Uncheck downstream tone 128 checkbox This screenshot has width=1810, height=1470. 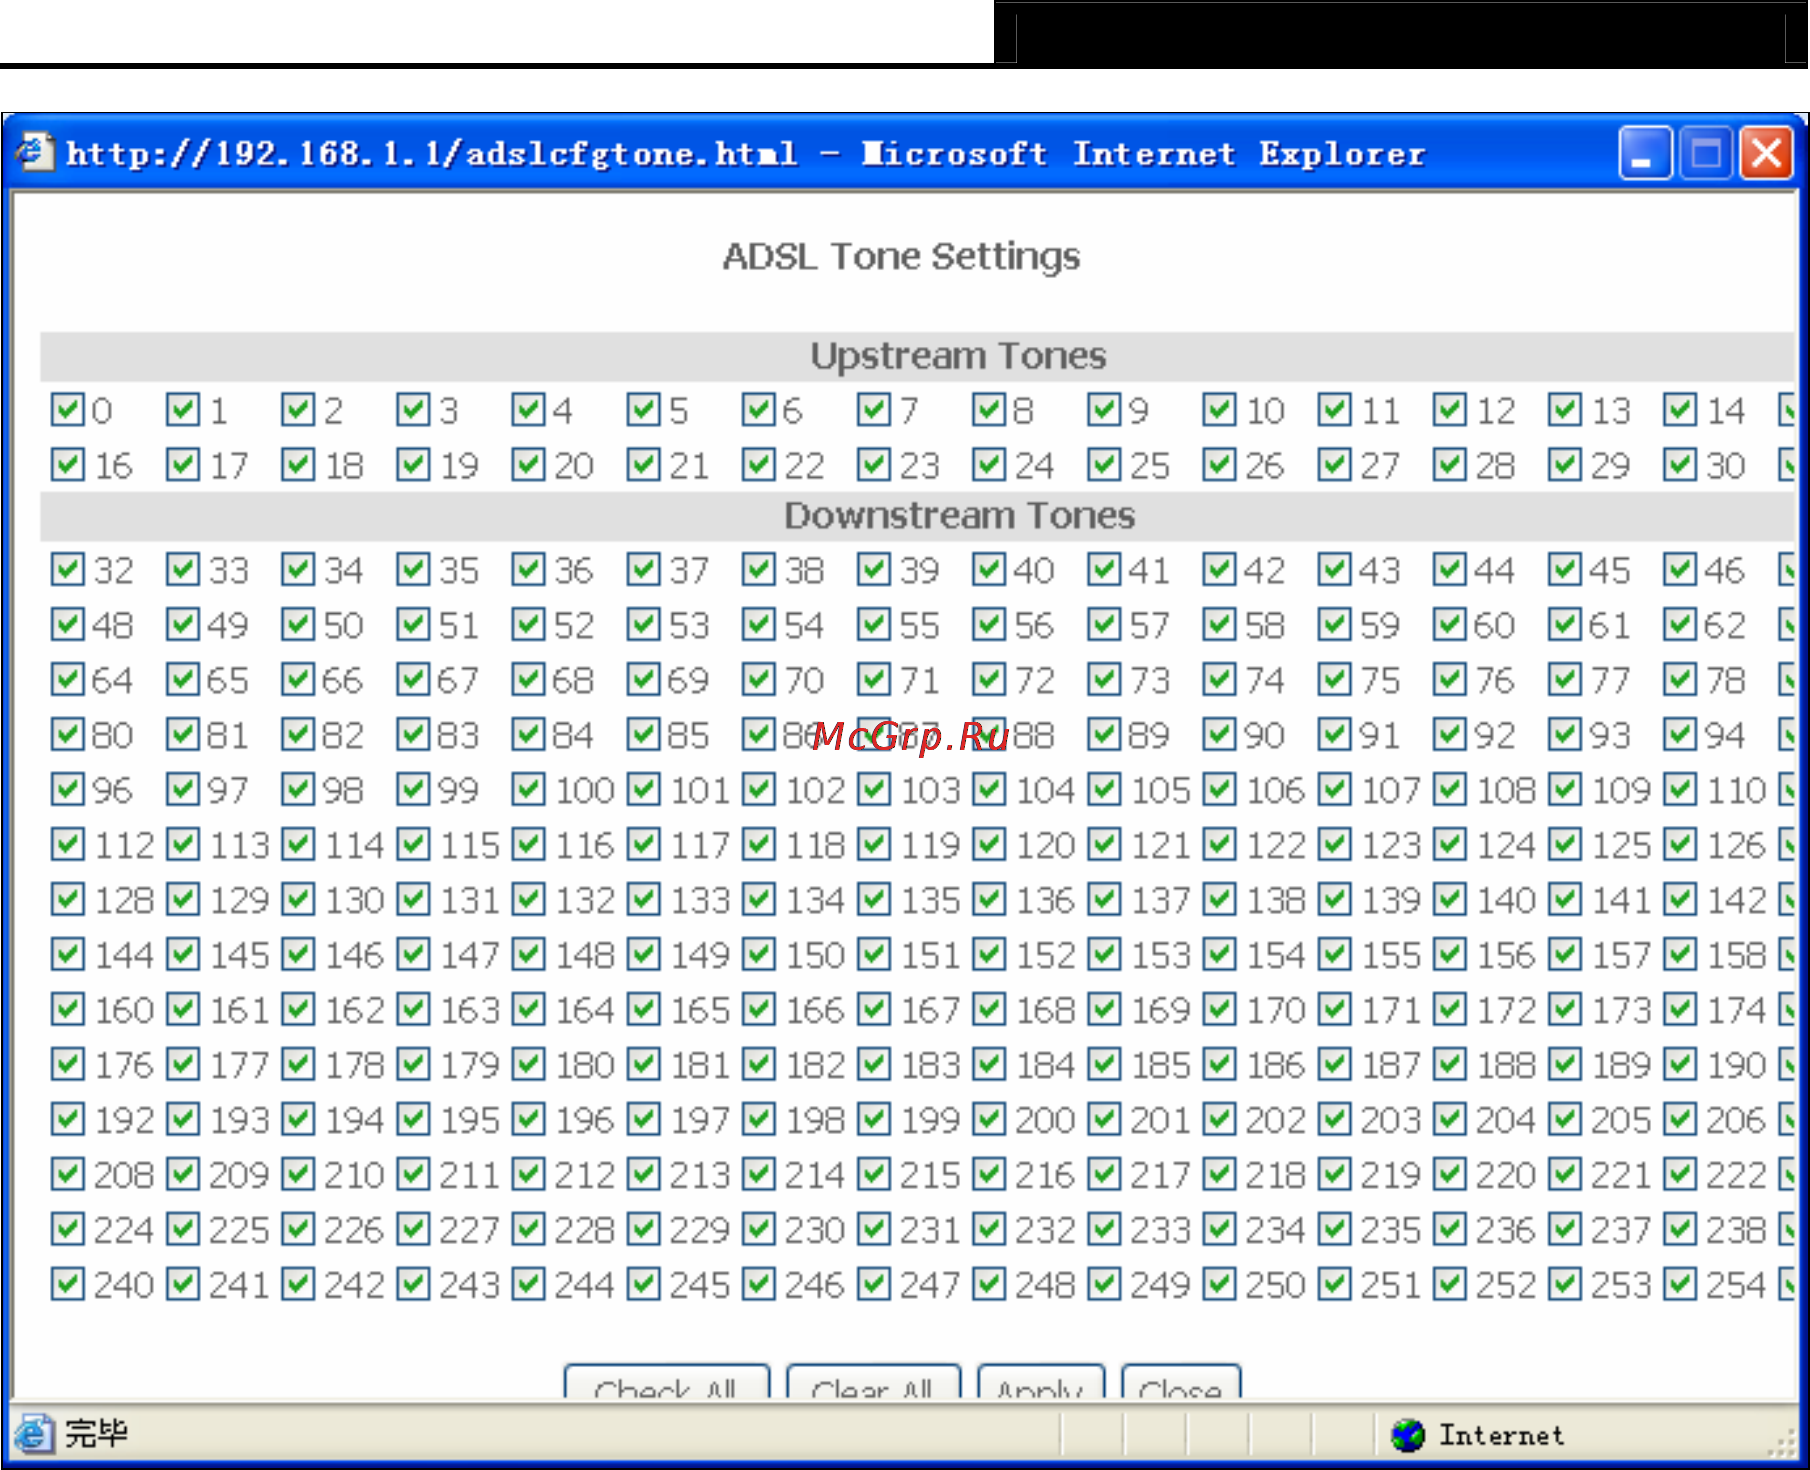[68, 899]
